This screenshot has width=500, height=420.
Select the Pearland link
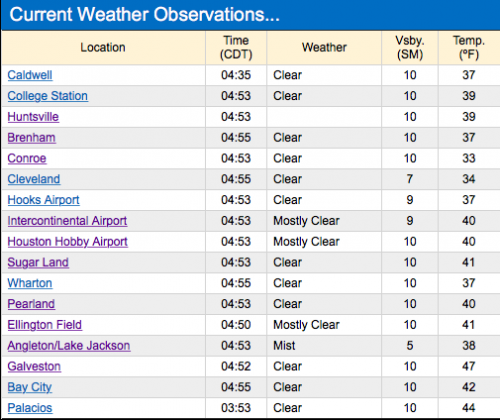coord(31,304)
